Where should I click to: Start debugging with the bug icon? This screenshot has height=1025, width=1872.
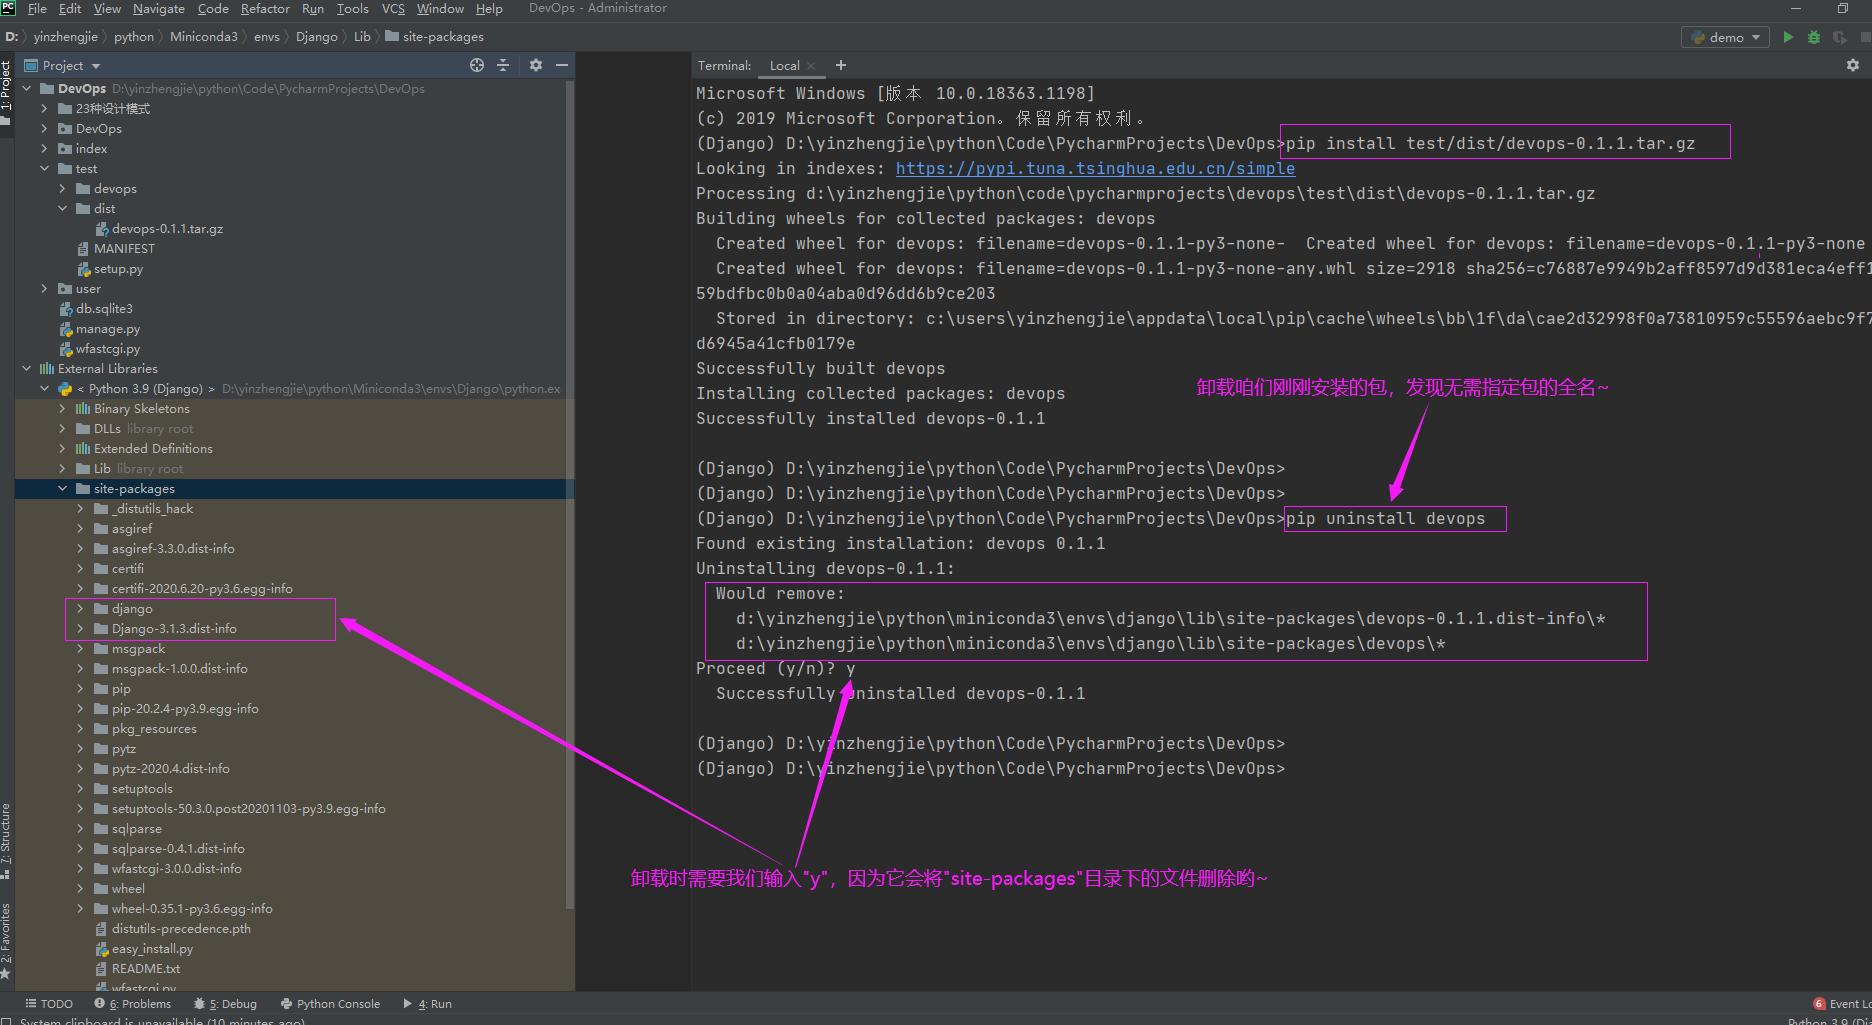(x=1813, y=37)
